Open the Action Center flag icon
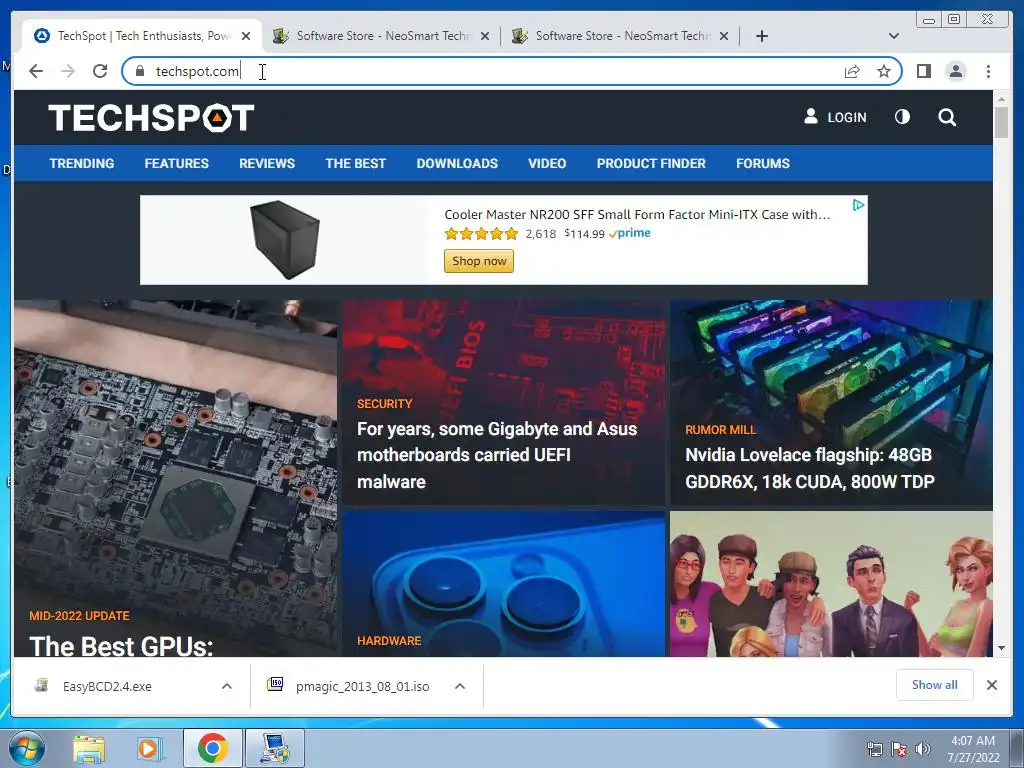 pos(899,749)
